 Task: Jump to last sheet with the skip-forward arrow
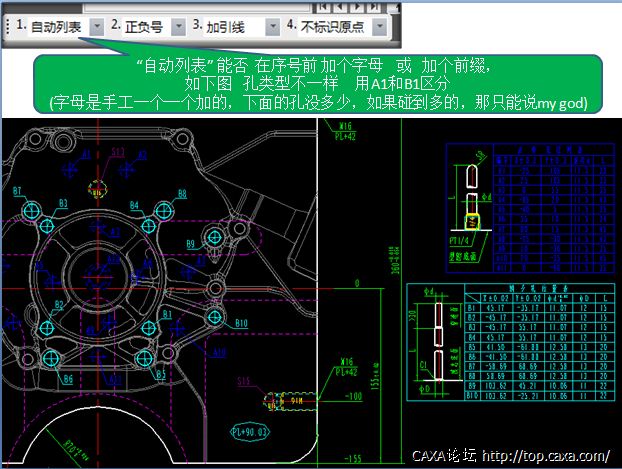(x=374, y=7)
